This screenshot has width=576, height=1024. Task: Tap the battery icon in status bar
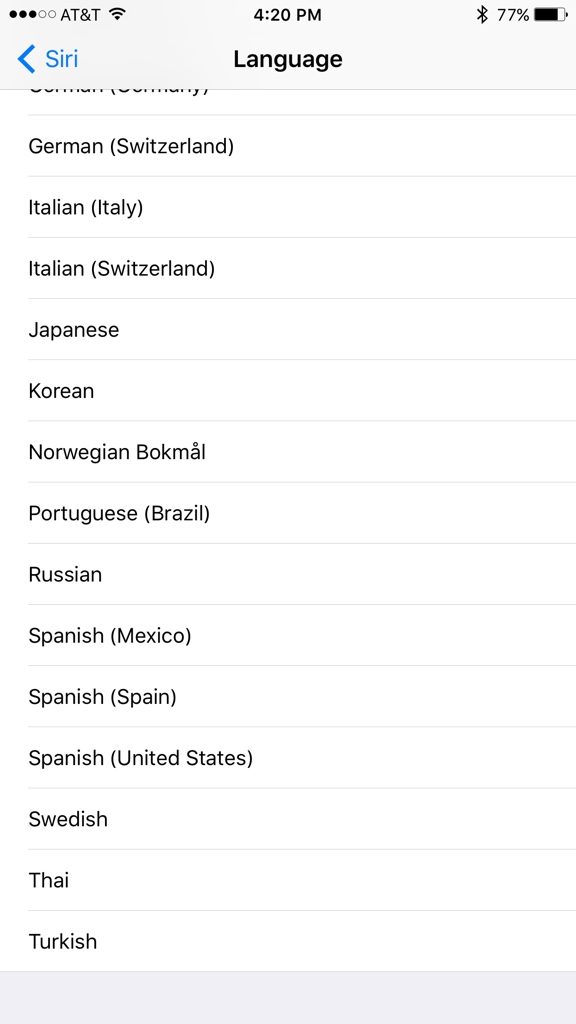pyautogui.click(x=551, y=14)
